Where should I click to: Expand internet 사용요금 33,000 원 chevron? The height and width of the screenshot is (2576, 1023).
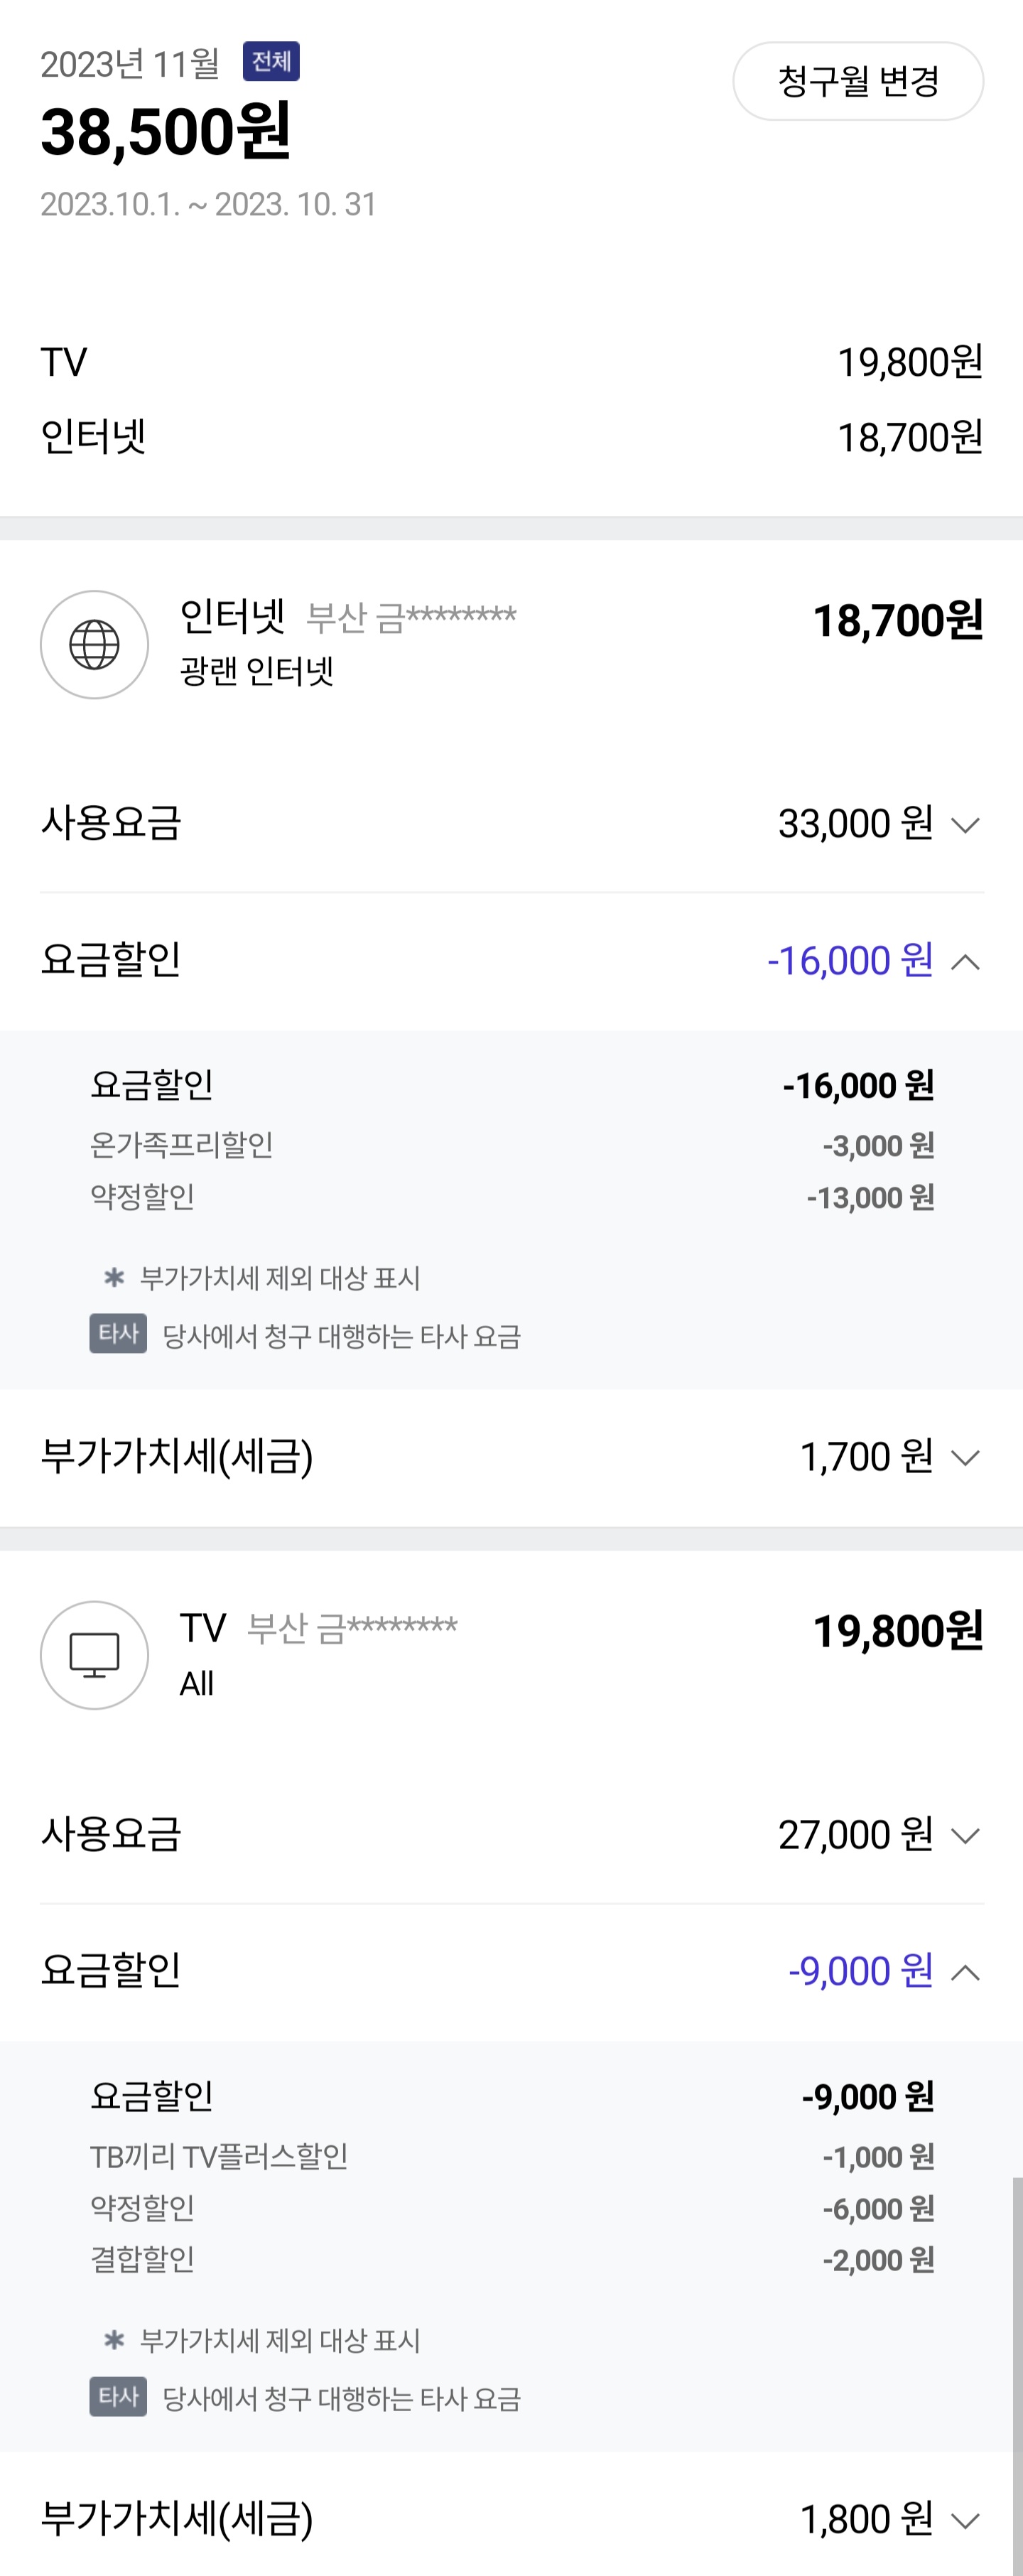(x=965, y=825)
